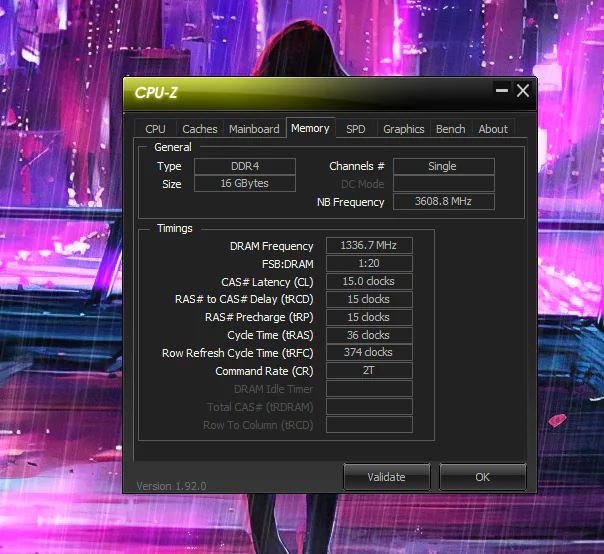Click the 374 clocks tRFC value
Screen dimensions: 604x554
click(x=369, y=353)
